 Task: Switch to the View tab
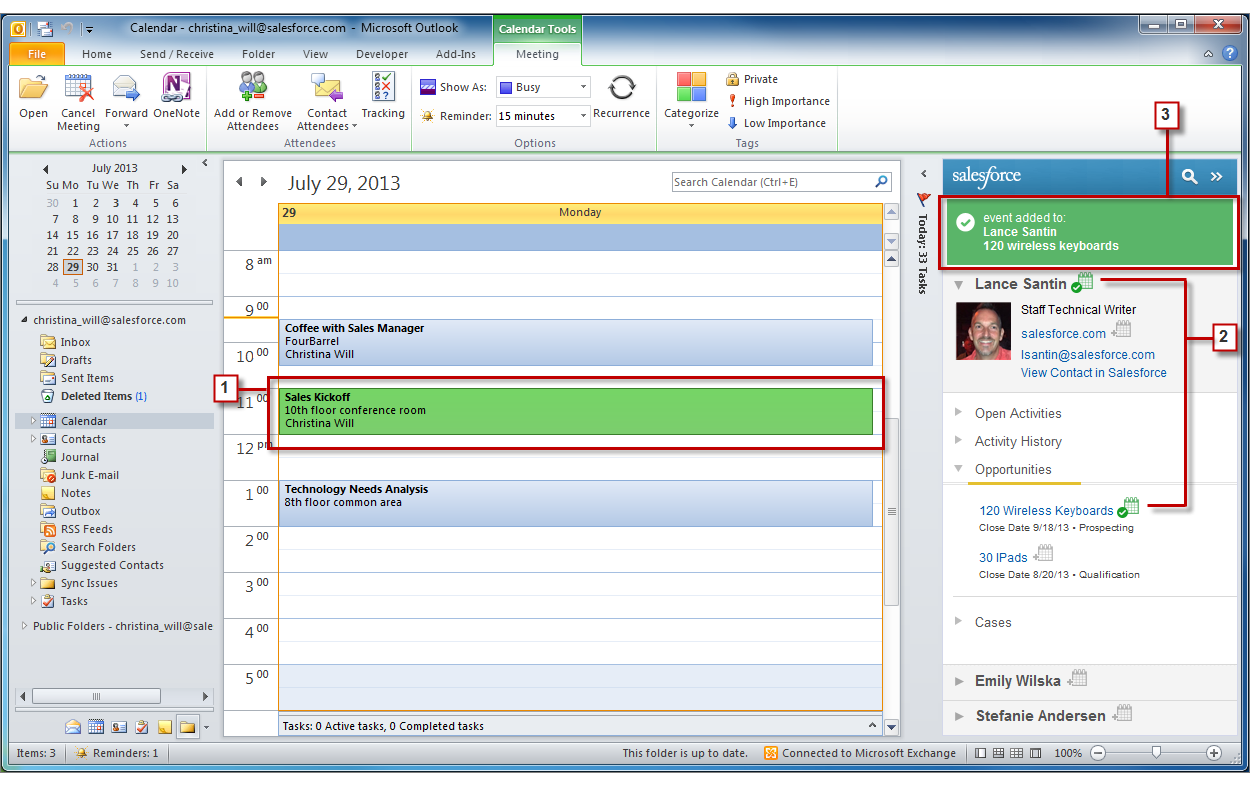[316, 54]
